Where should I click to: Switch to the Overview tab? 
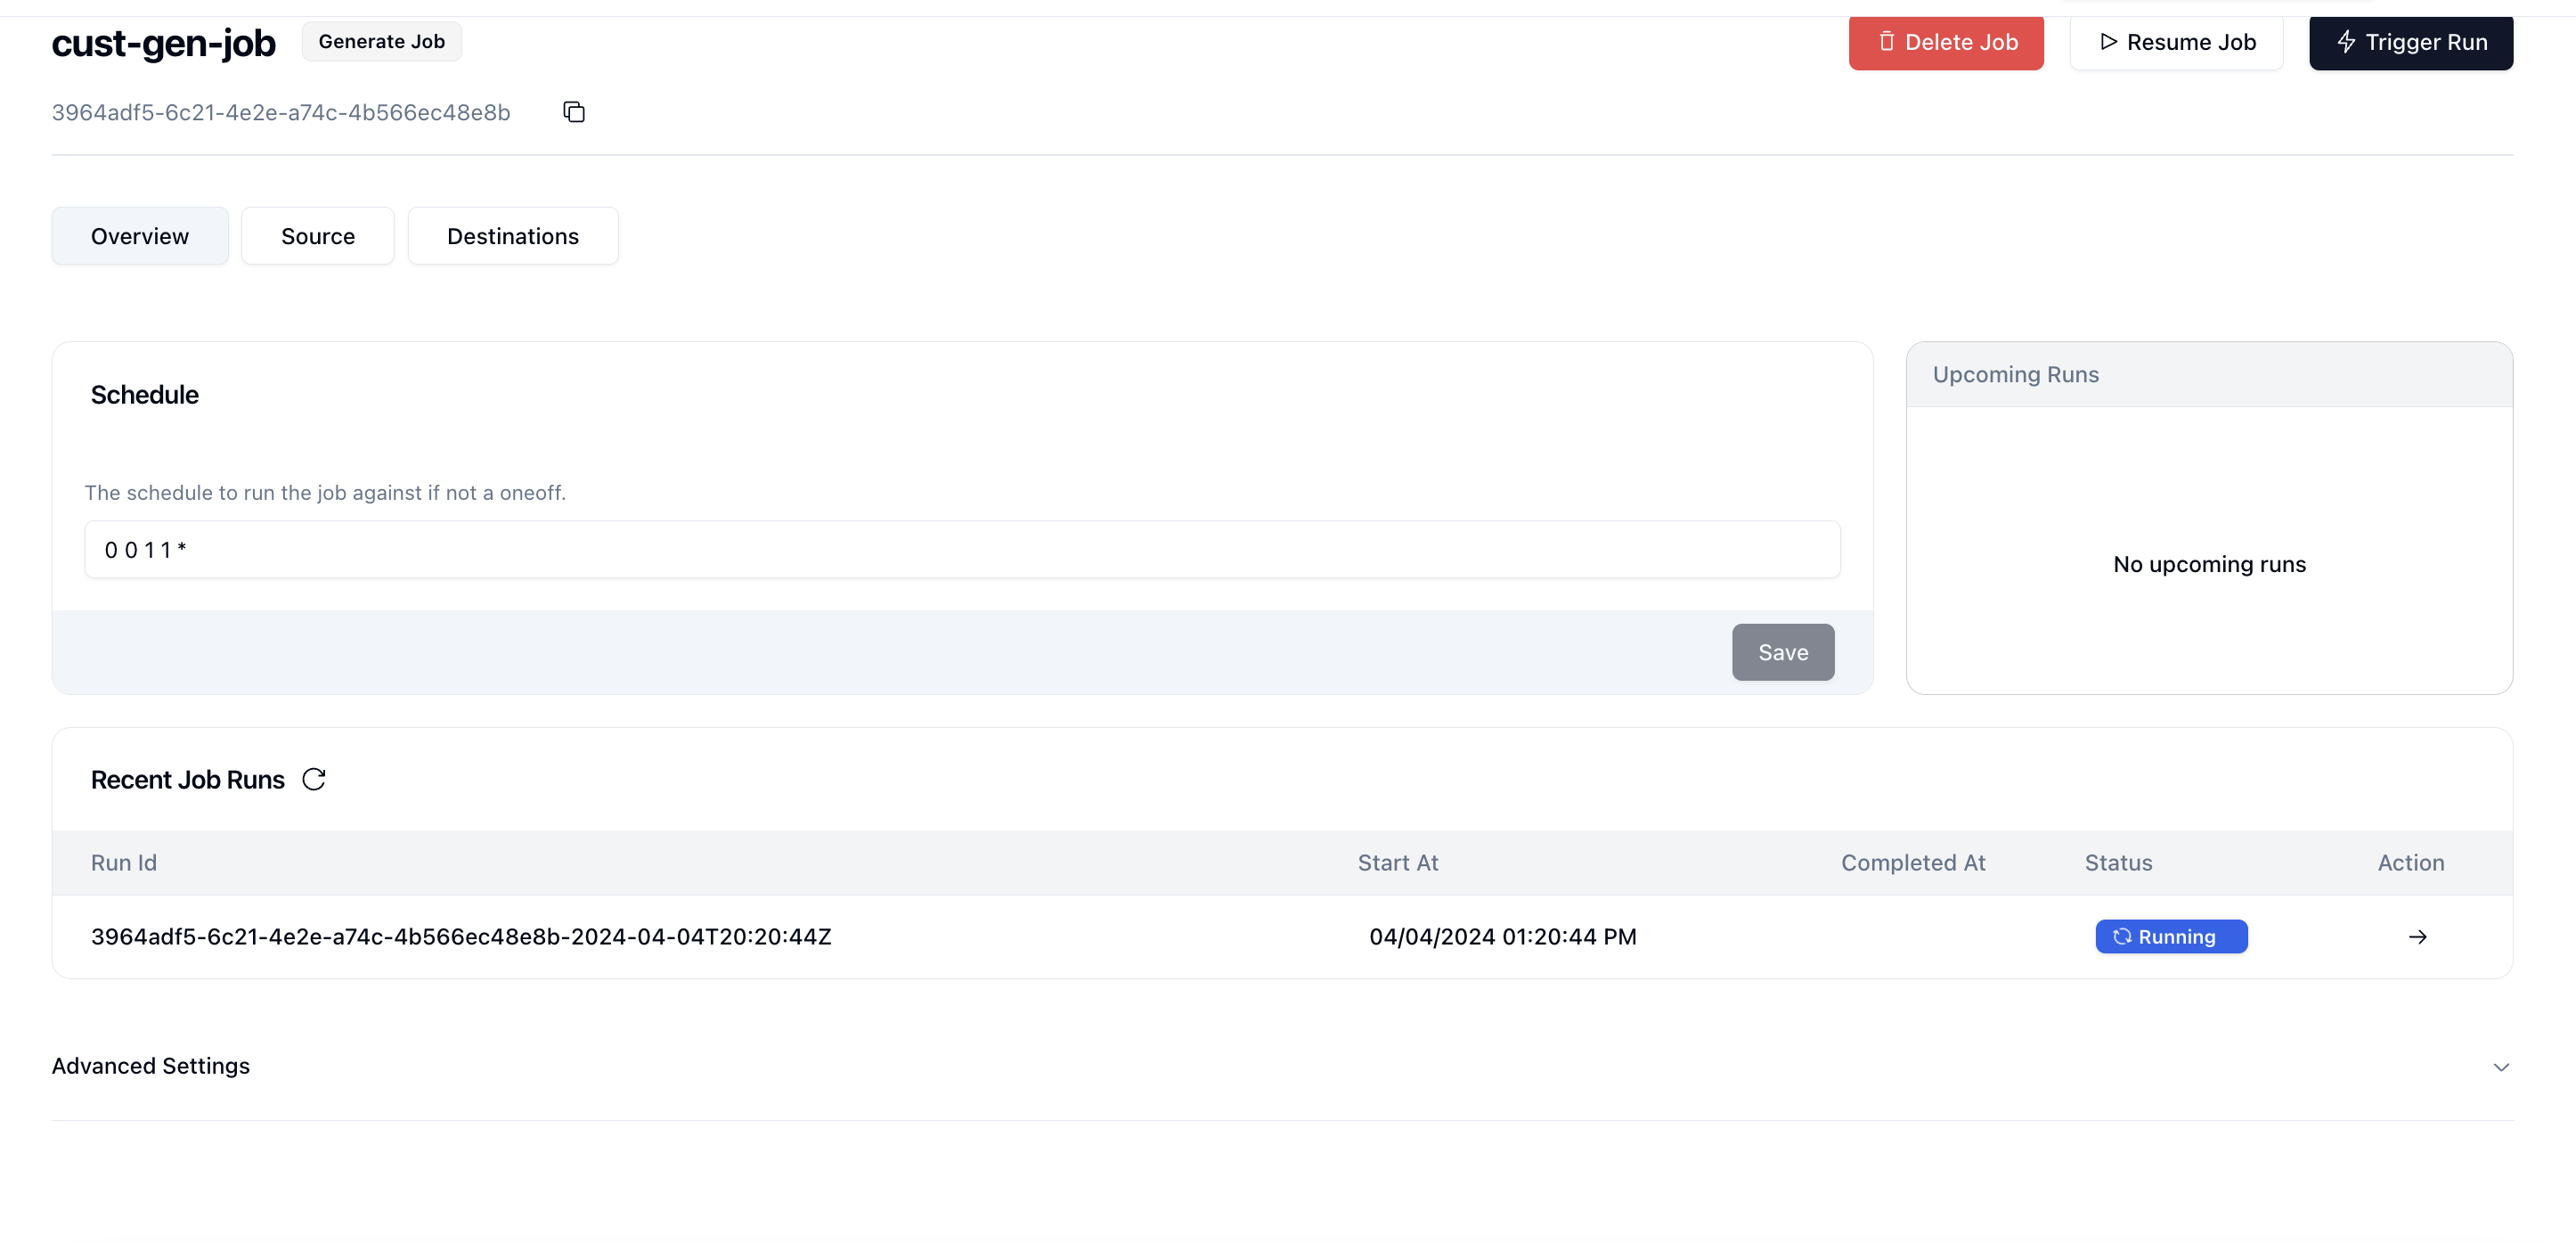[140, 236]
